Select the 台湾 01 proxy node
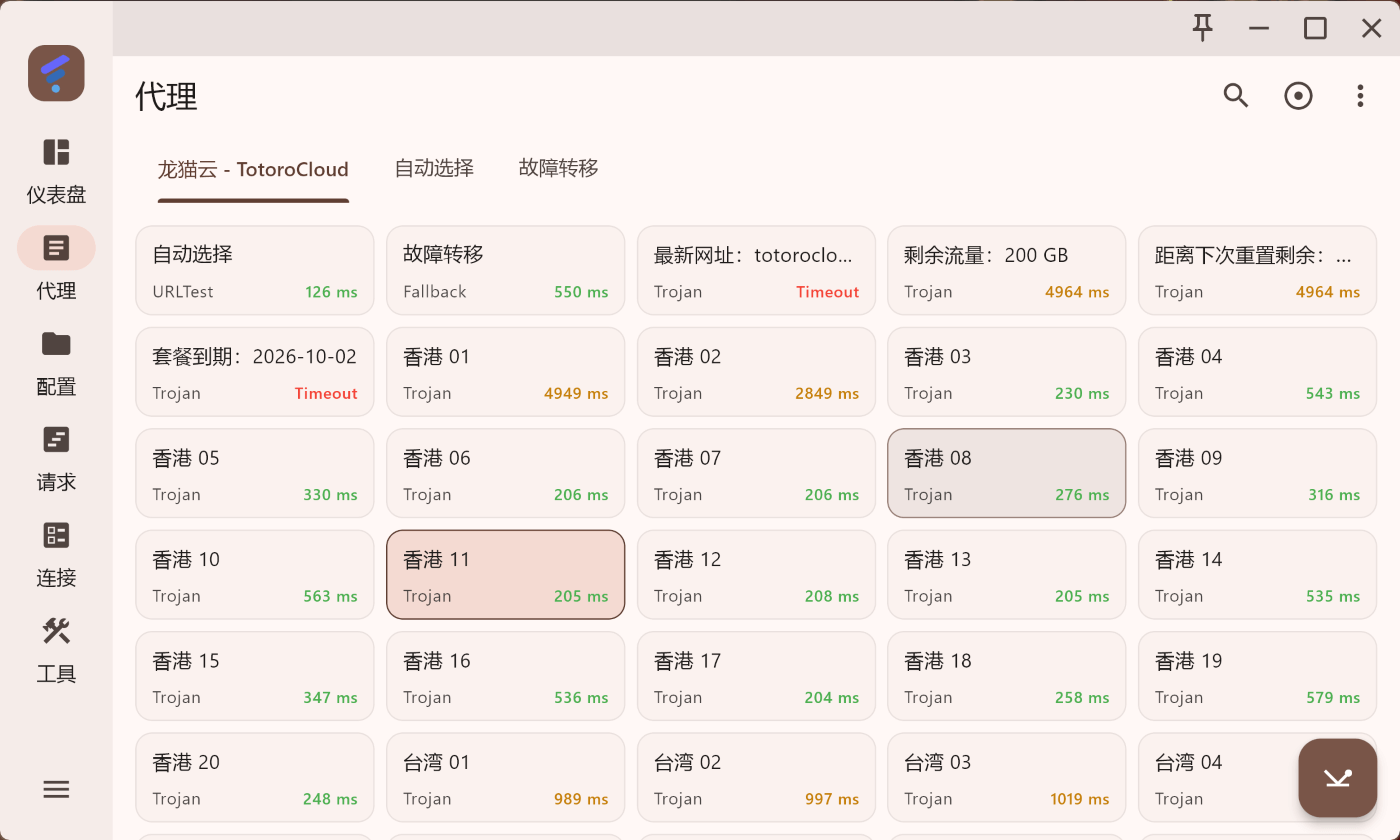Screen dimensions: 1400x840 (x=505, y=778)
